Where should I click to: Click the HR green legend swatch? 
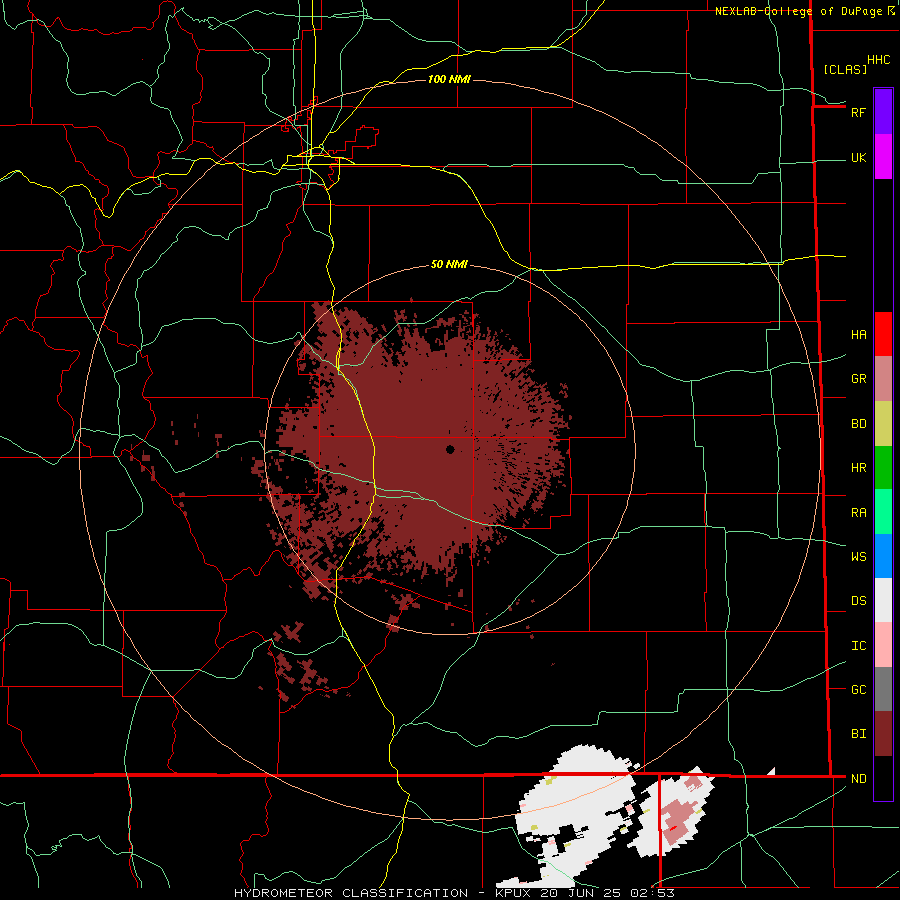point(883,468)
